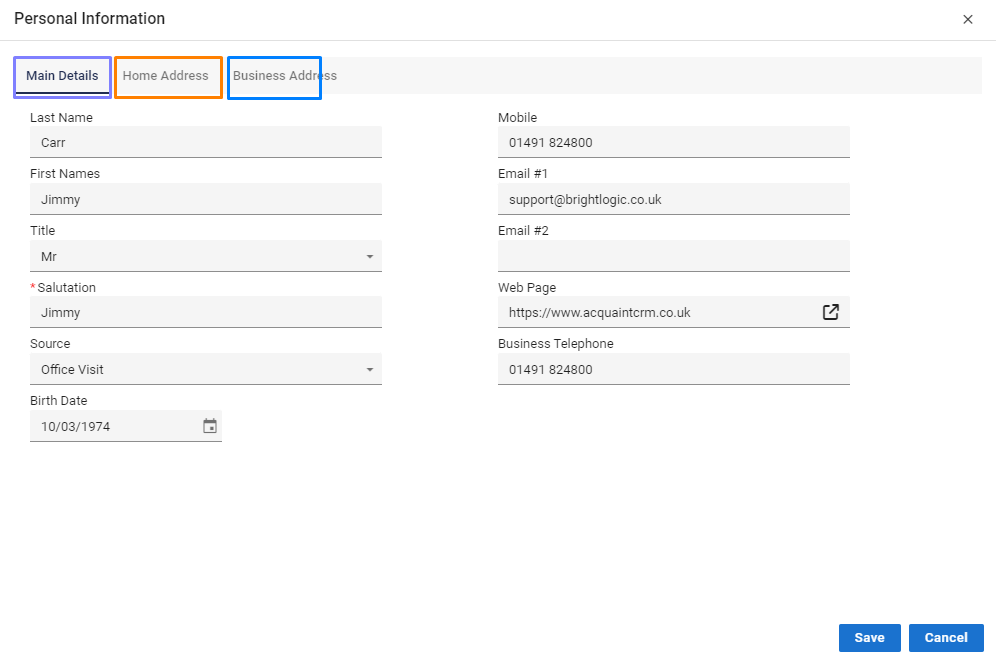Expand the Source dropdown arrow
This screenshot has height=658, width=996.
[370, 370]
